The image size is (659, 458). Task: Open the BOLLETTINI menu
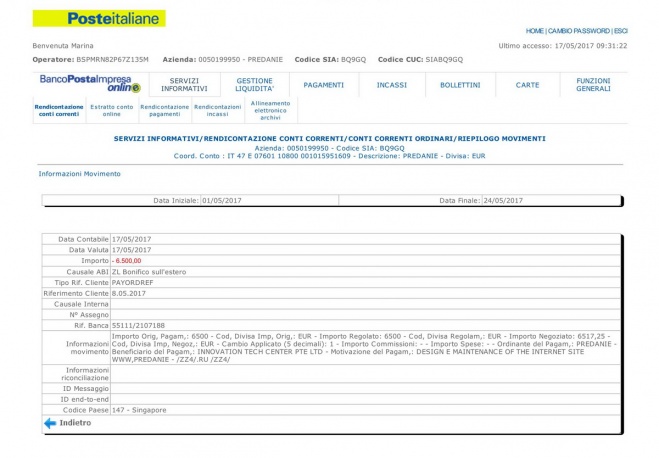(x=459, y=85)
